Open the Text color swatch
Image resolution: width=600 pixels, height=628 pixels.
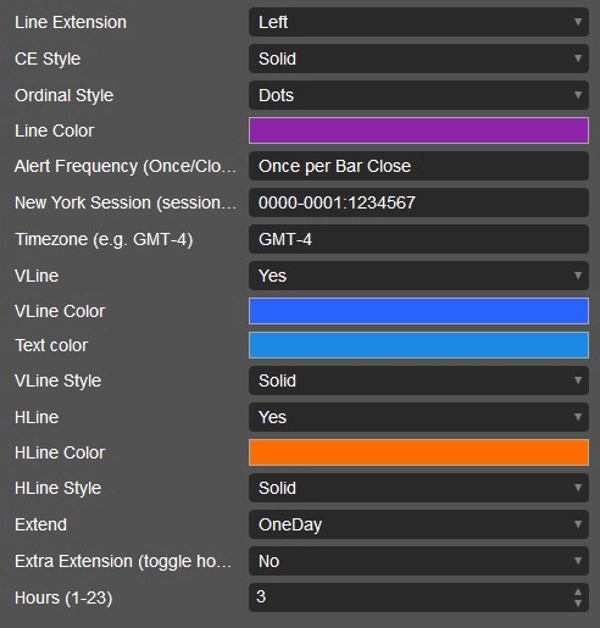(418, 345)
